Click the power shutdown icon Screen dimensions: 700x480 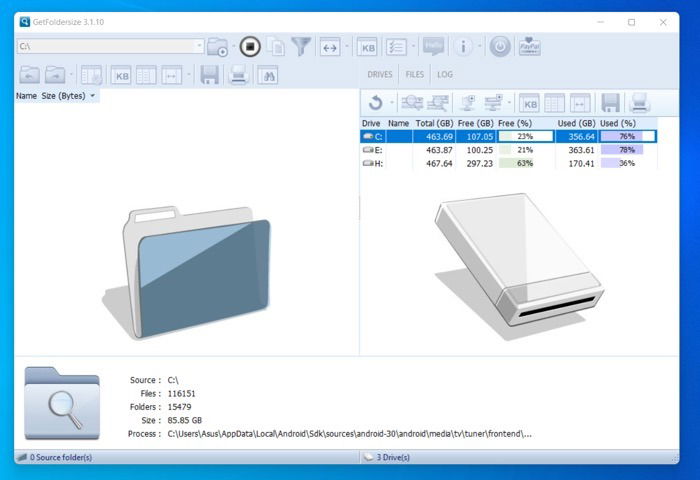pyautogui.click(x=500, y=46)
